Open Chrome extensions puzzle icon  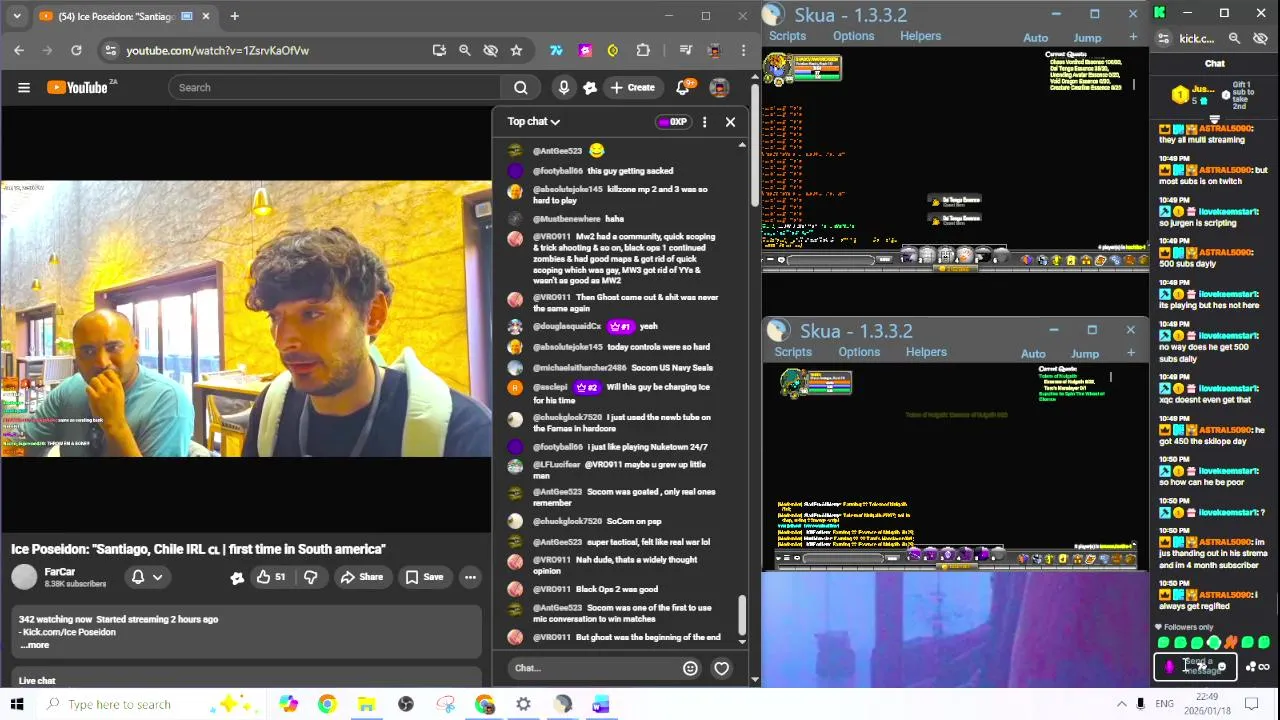tap(643, 50)
